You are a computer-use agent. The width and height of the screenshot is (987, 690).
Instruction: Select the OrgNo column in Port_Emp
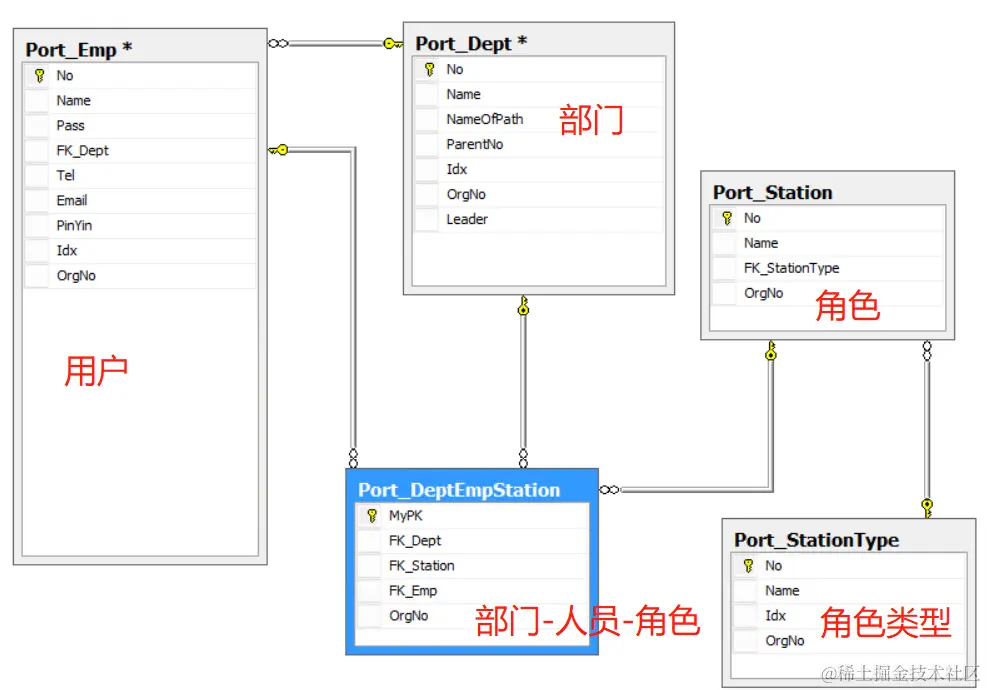(140, 276)
